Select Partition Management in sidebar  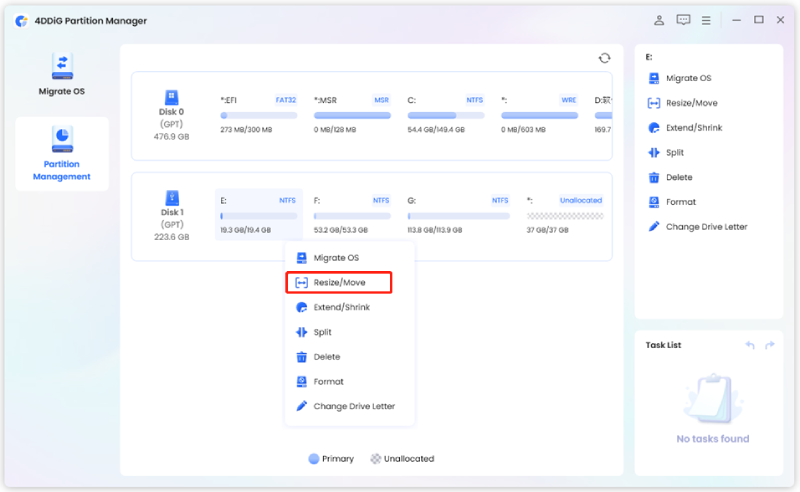62,154
